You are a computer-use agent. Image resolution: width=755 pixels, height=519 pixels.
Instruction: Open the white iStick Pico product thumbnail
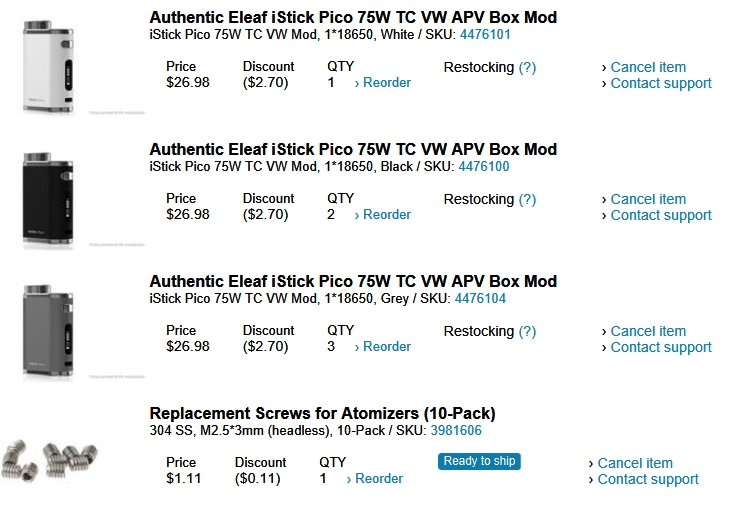pos(49,60)
